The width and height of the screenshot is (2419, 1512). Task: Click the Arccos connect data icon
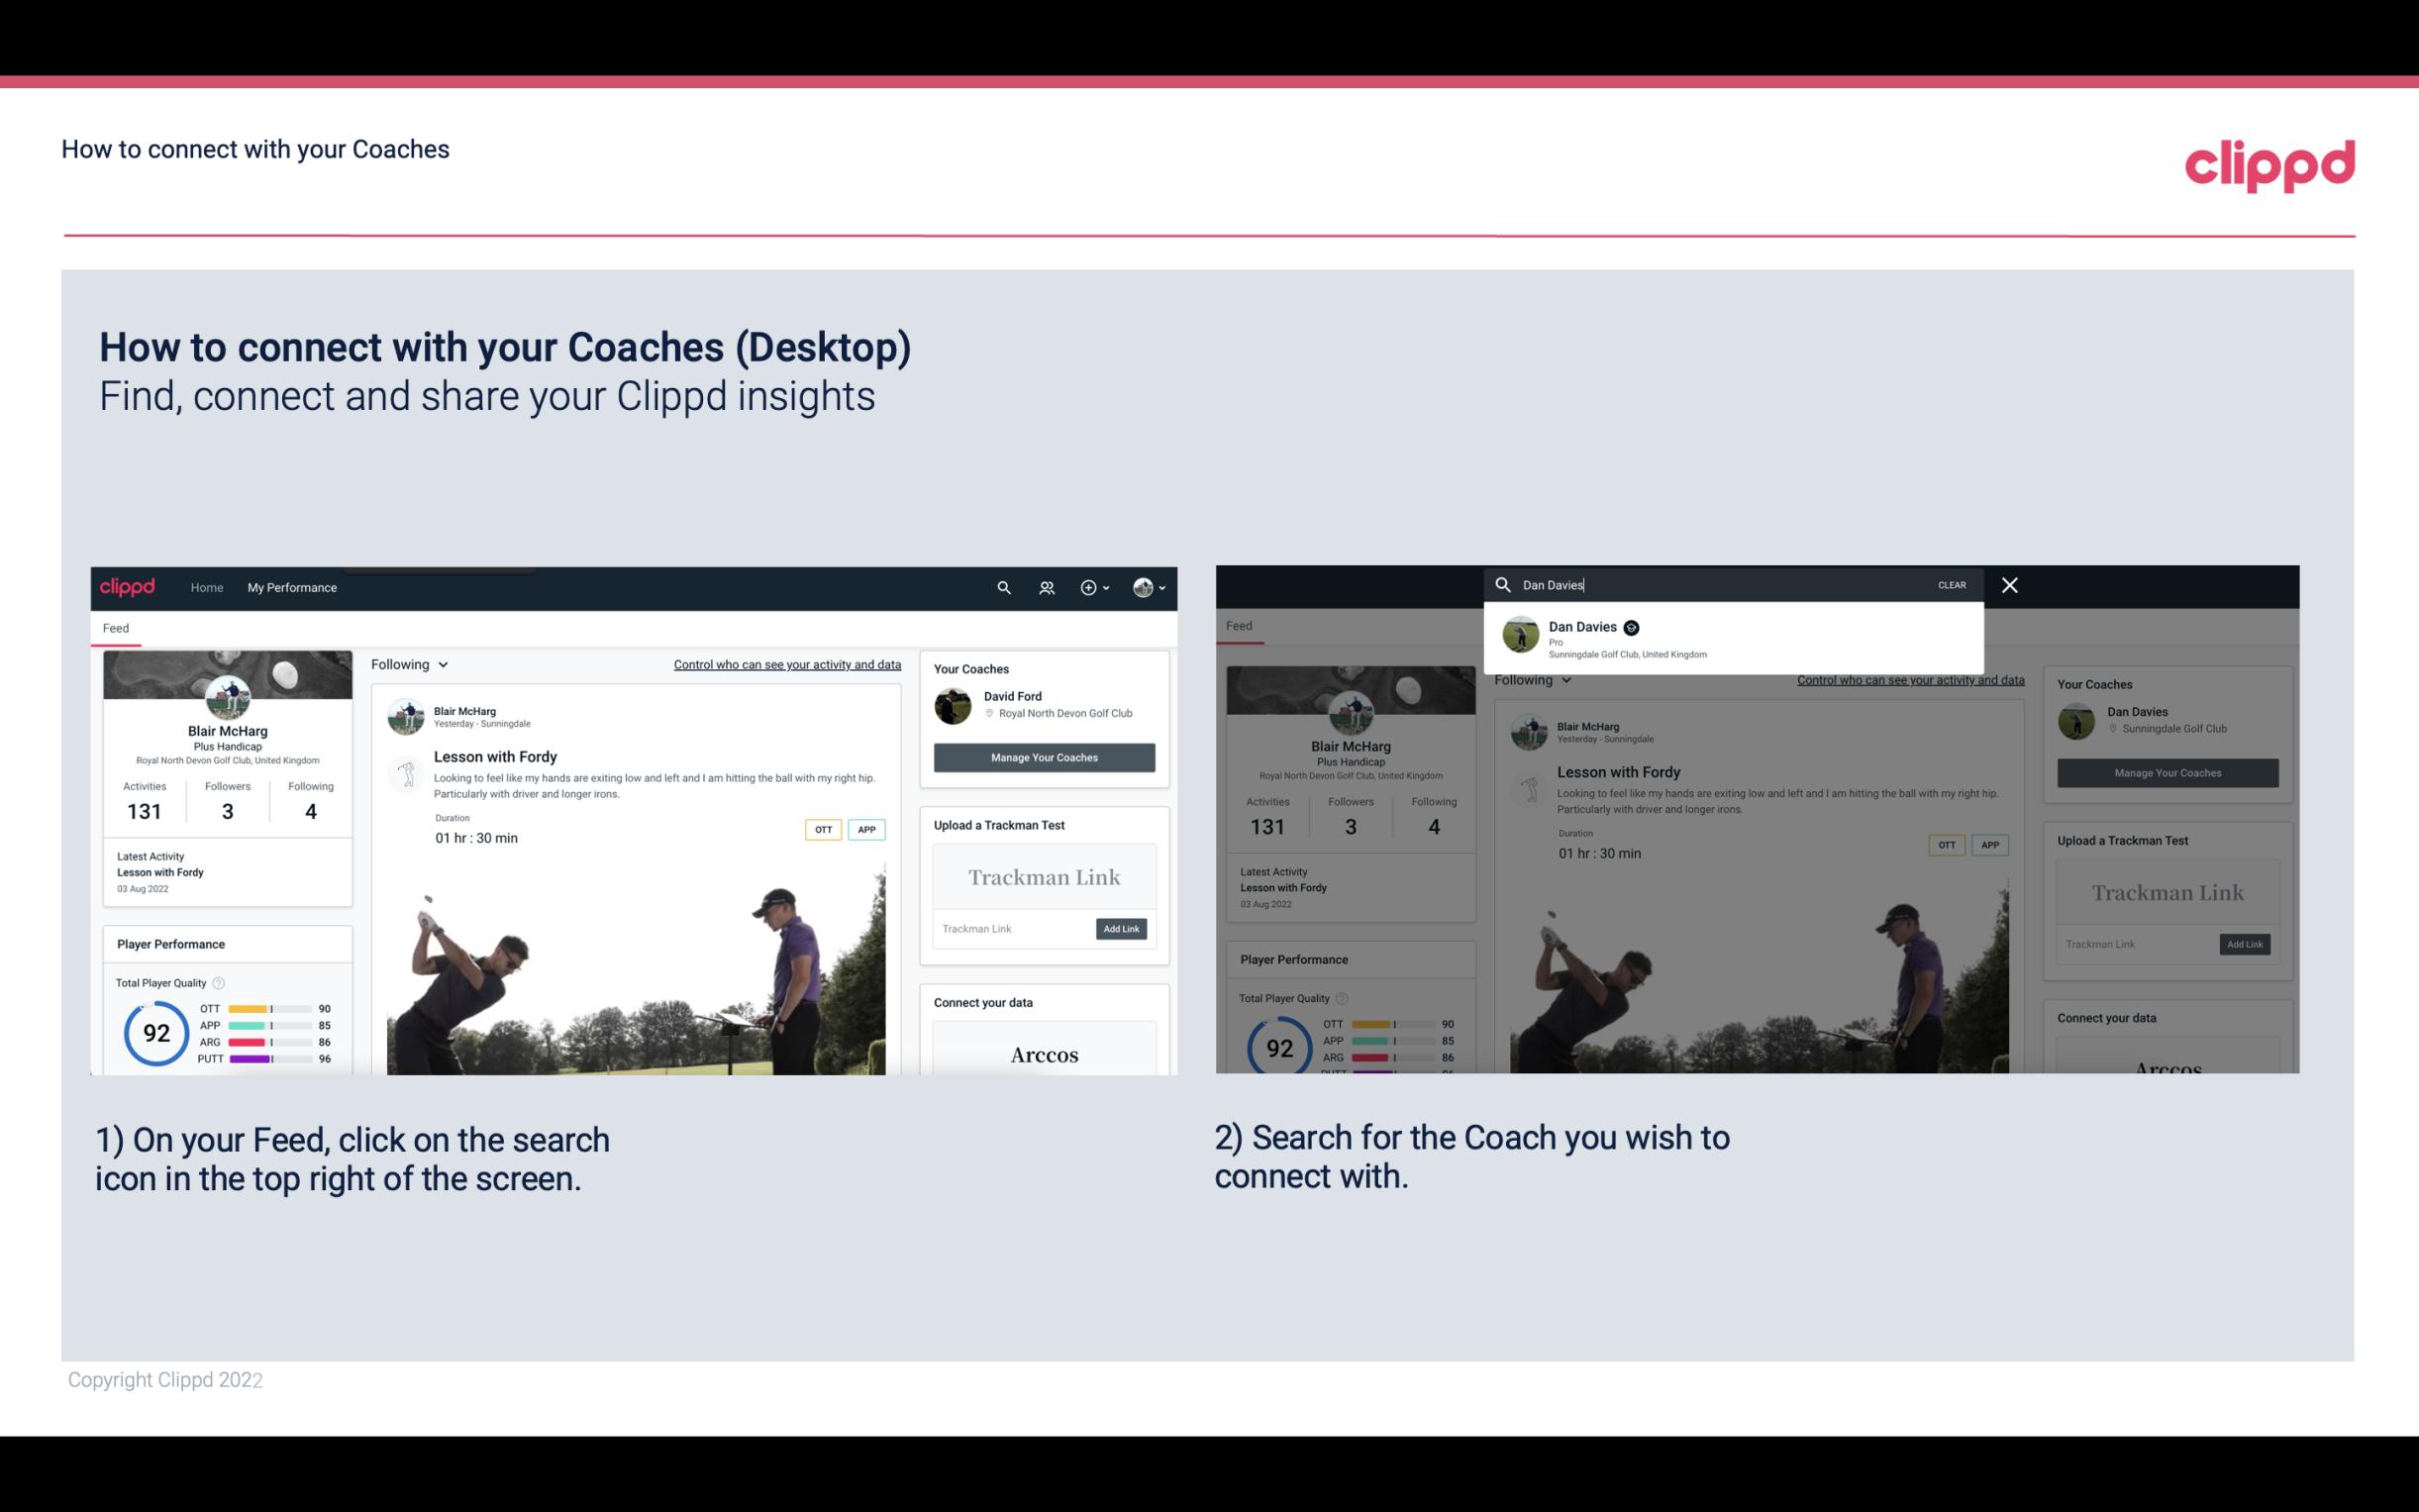coord(1044,1053)
